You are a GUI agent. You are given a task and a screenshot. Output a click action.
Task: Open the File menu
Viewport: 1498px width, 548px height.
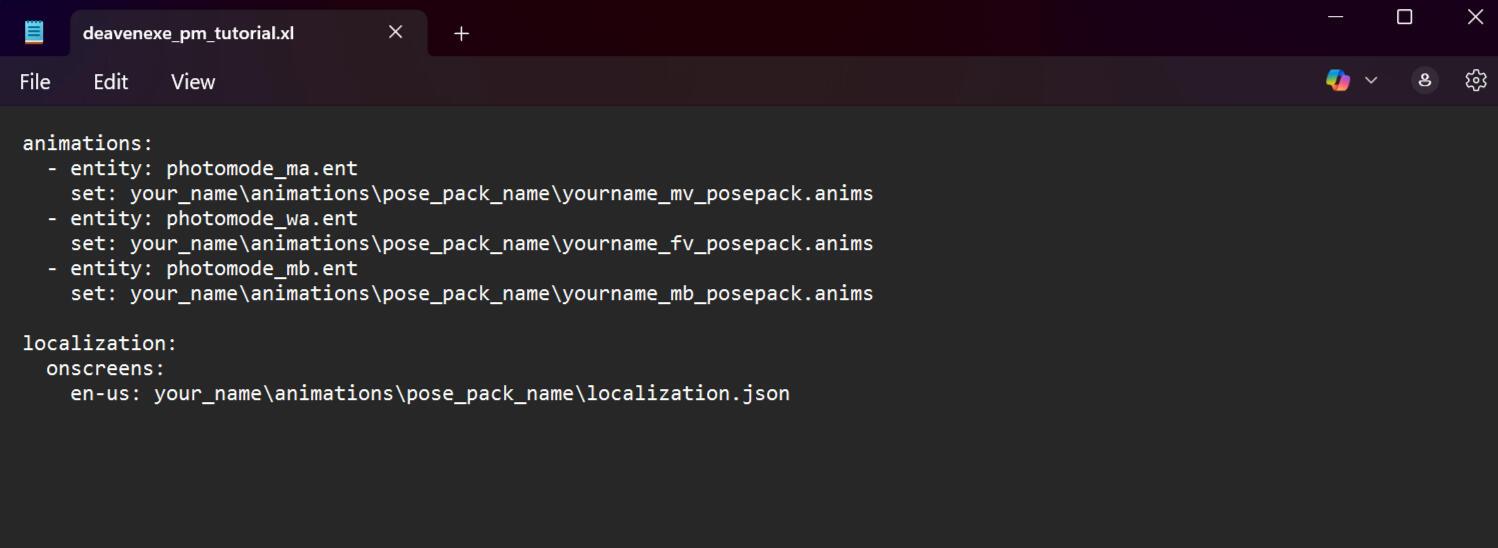point(35,82)
